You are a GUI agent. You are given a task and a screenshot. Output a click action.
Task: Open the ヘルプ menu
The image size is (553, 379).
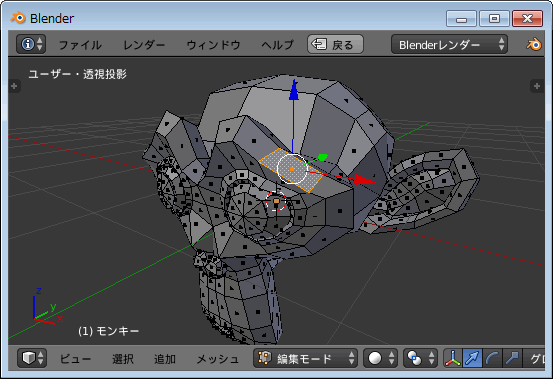pyautogui.click(x=278, y=45)
